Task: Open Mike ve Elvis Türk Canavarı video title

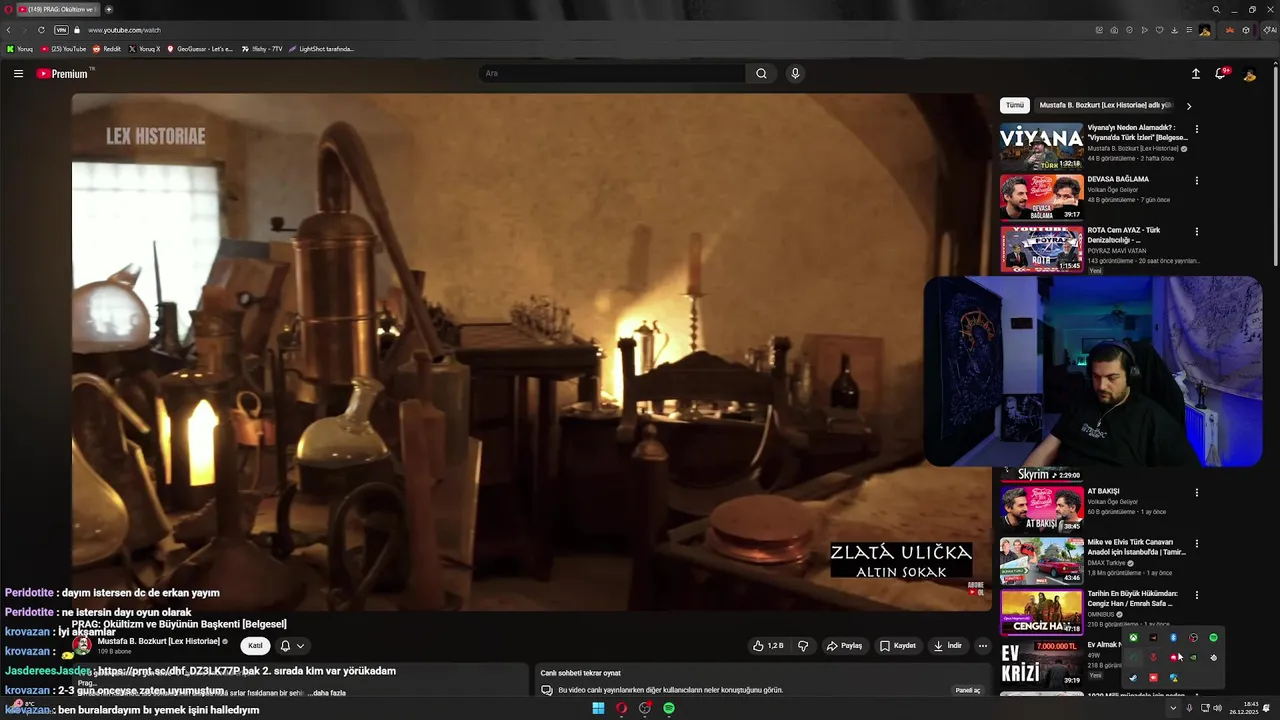Action: click(1136, 547)
